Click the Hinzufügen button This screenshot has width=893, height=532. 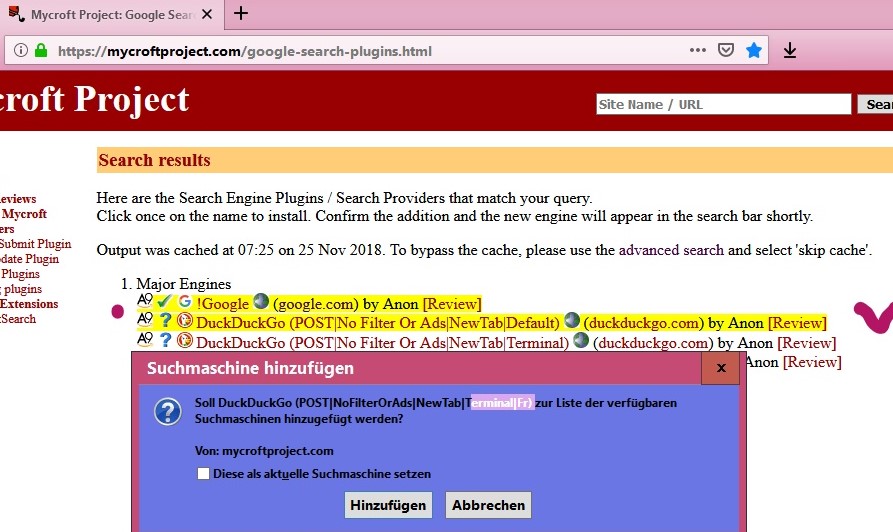point(388,505)
